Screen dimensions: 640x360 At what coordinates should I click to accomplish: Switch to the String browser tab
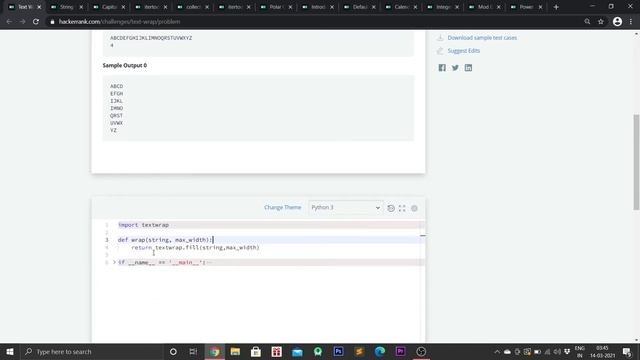[x=67, y=7]
